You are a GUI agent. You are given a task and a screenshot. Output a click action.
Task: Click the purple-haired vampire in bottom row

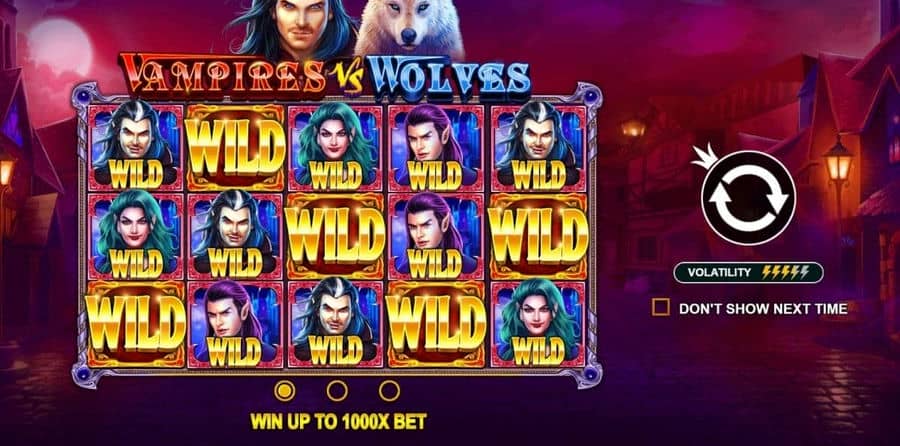click(235, 324)
